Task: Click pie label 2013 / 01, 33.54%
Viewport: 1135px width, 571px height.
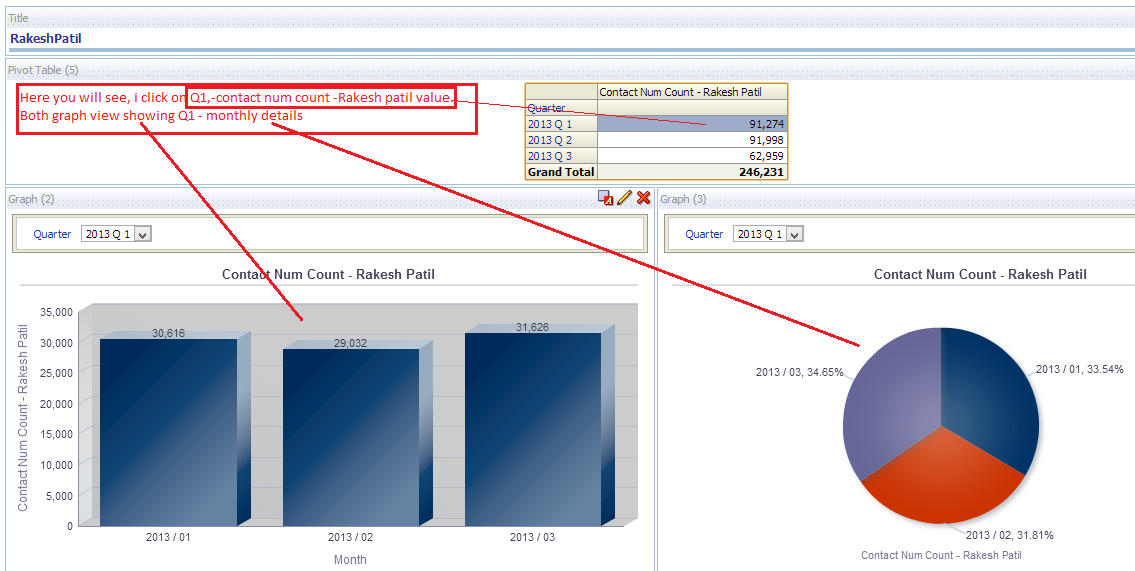Action: (x=1079, y=369)
